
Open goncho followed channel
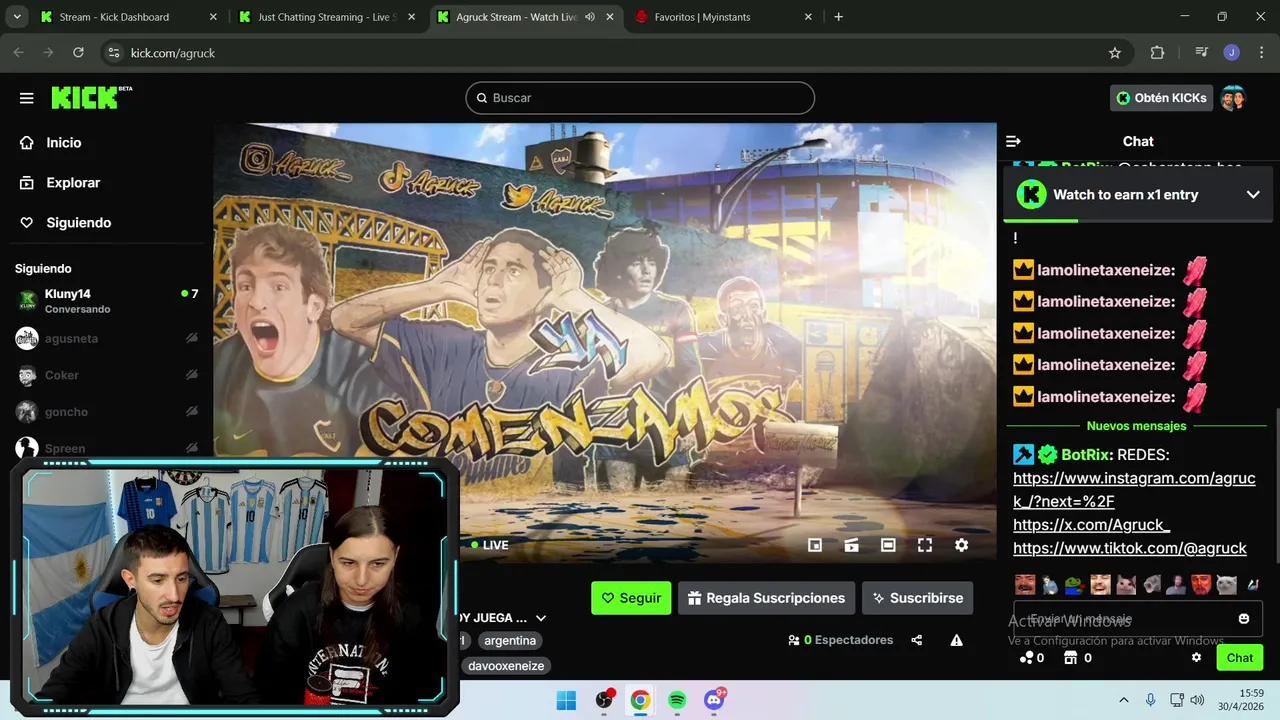point(107,412)
